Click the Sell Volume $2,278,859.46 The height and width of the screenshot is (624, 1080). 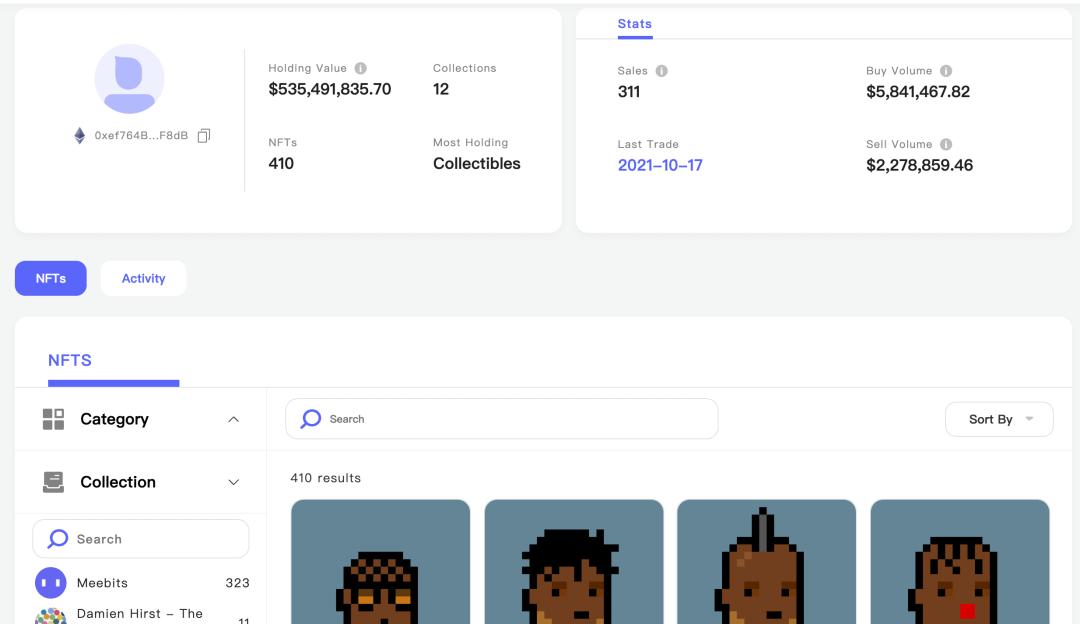click(920, 165)
